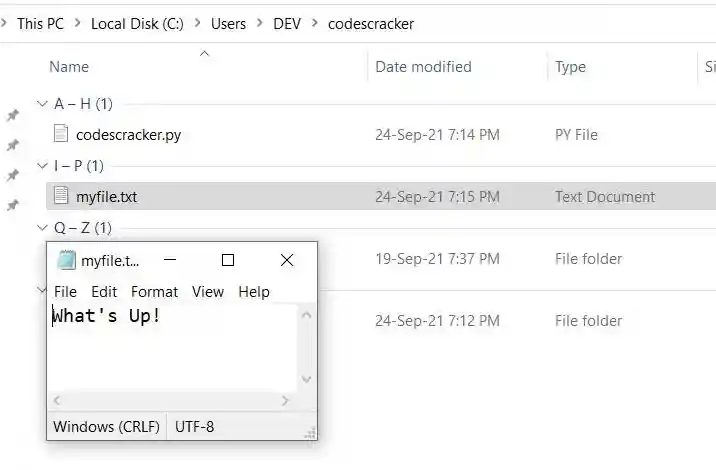The image size is (716, 470).
Task: Open the Notepad View menu
Action: coord(208,292)
